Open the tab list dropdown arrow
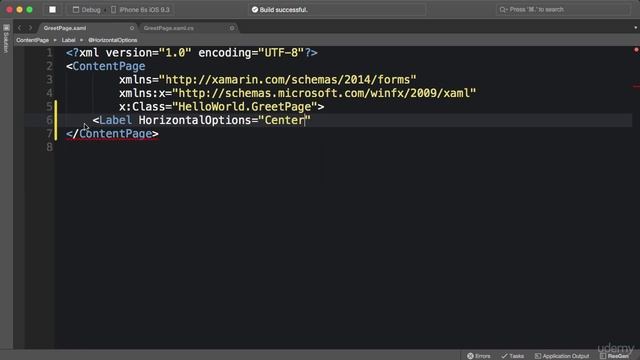Image resolution: width=640 pixels, height=360 pixels. point(636,28)
